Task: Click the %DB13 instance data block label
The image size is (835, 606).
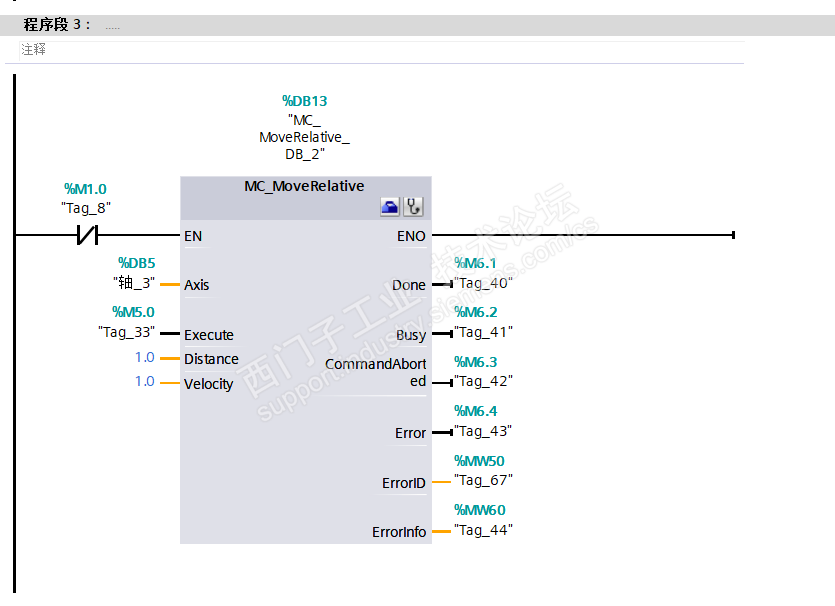Action: 305,101
